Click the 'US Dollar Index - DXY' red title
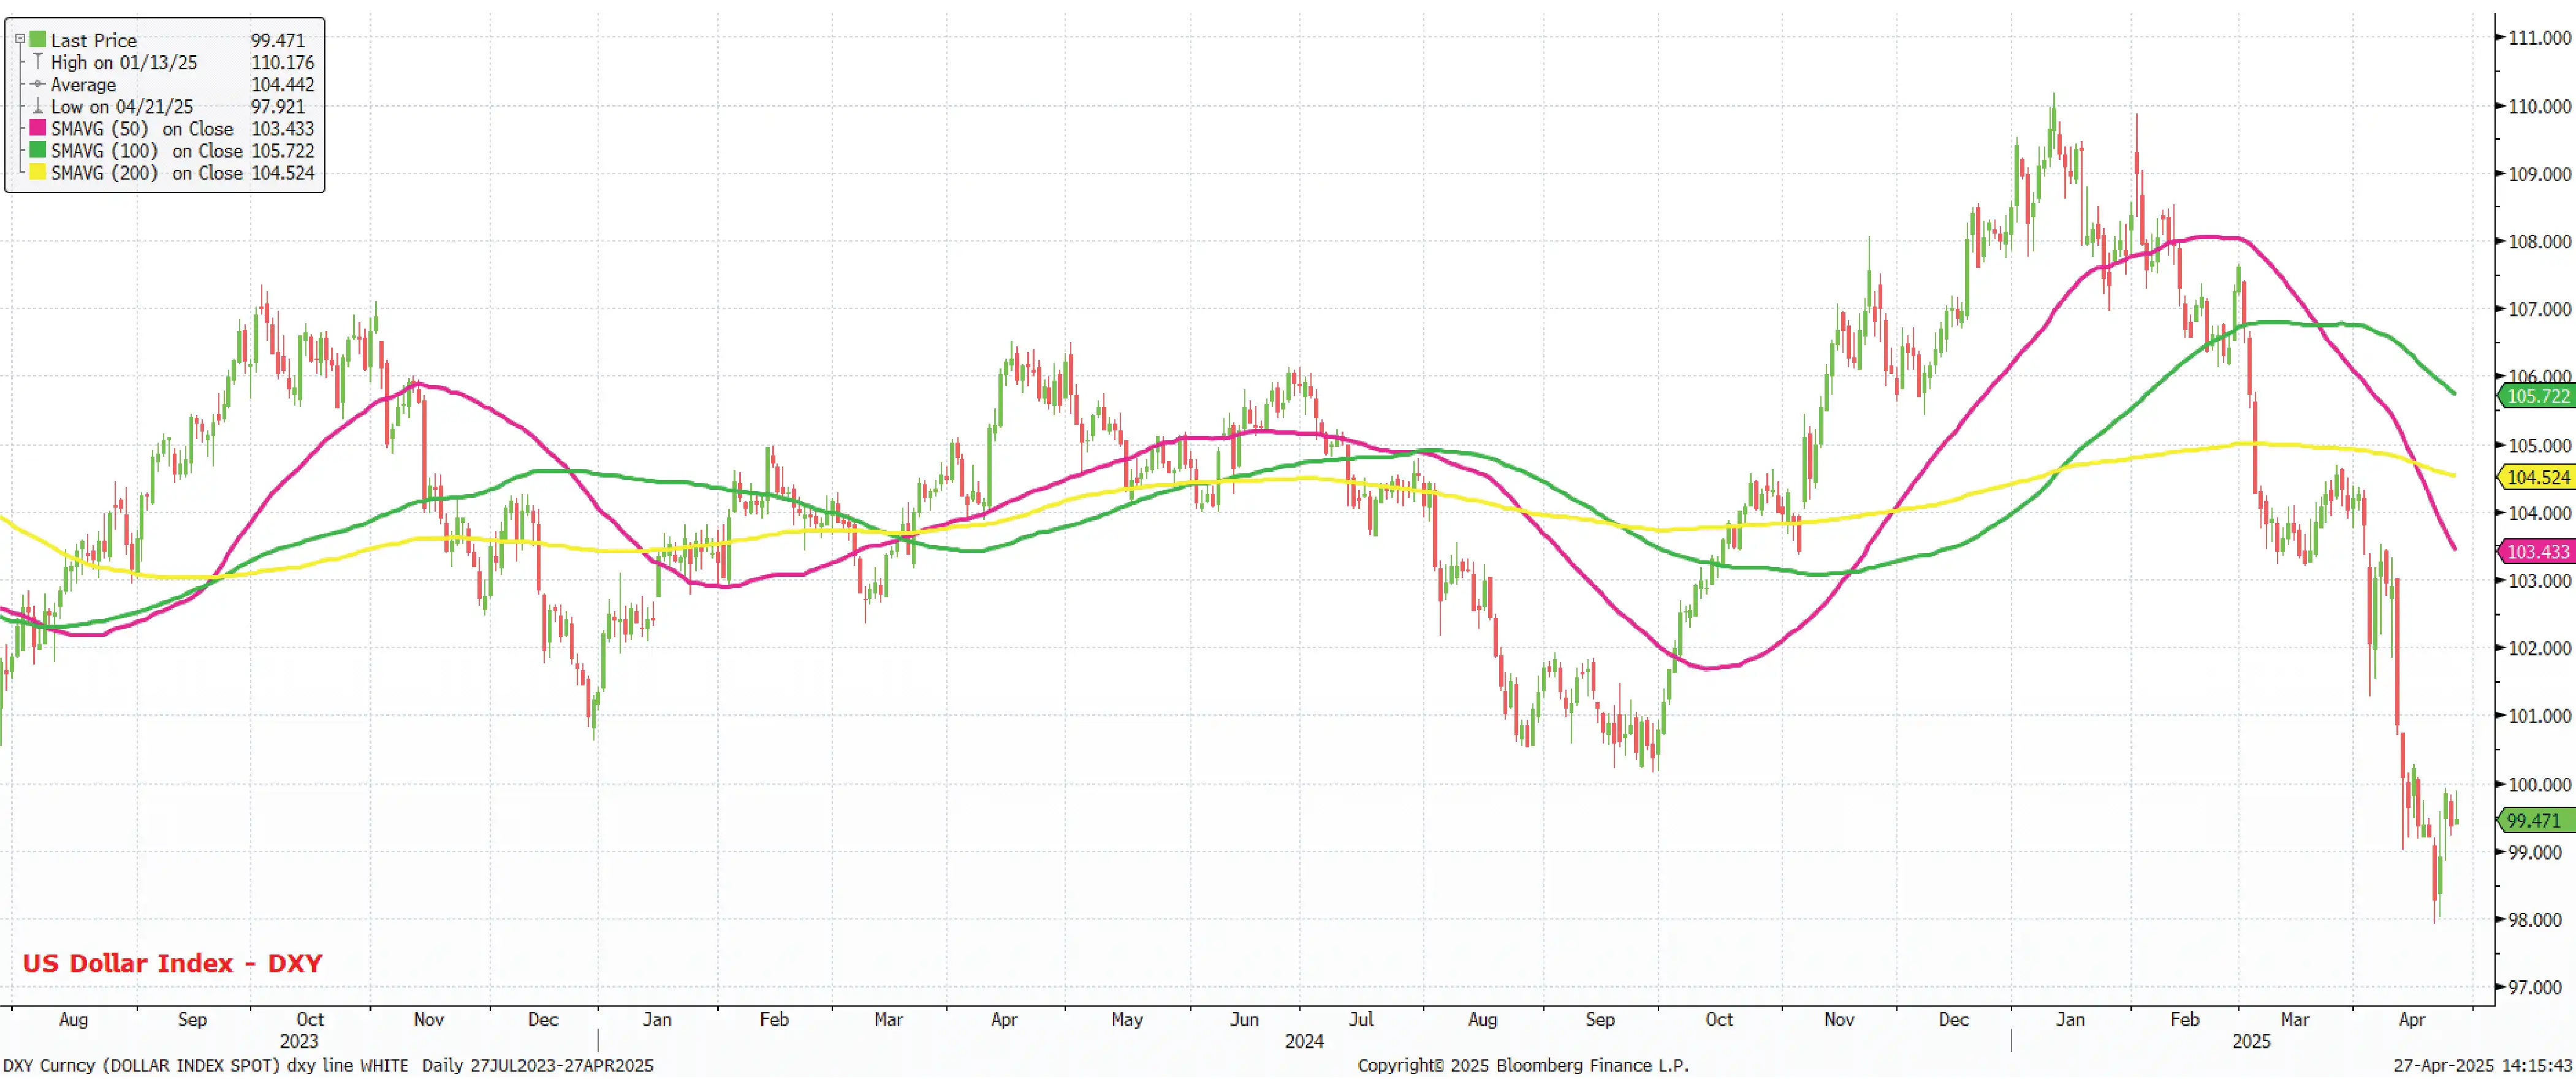Viewport: 2576px width, 1090px height. click(x=172, y=963)
